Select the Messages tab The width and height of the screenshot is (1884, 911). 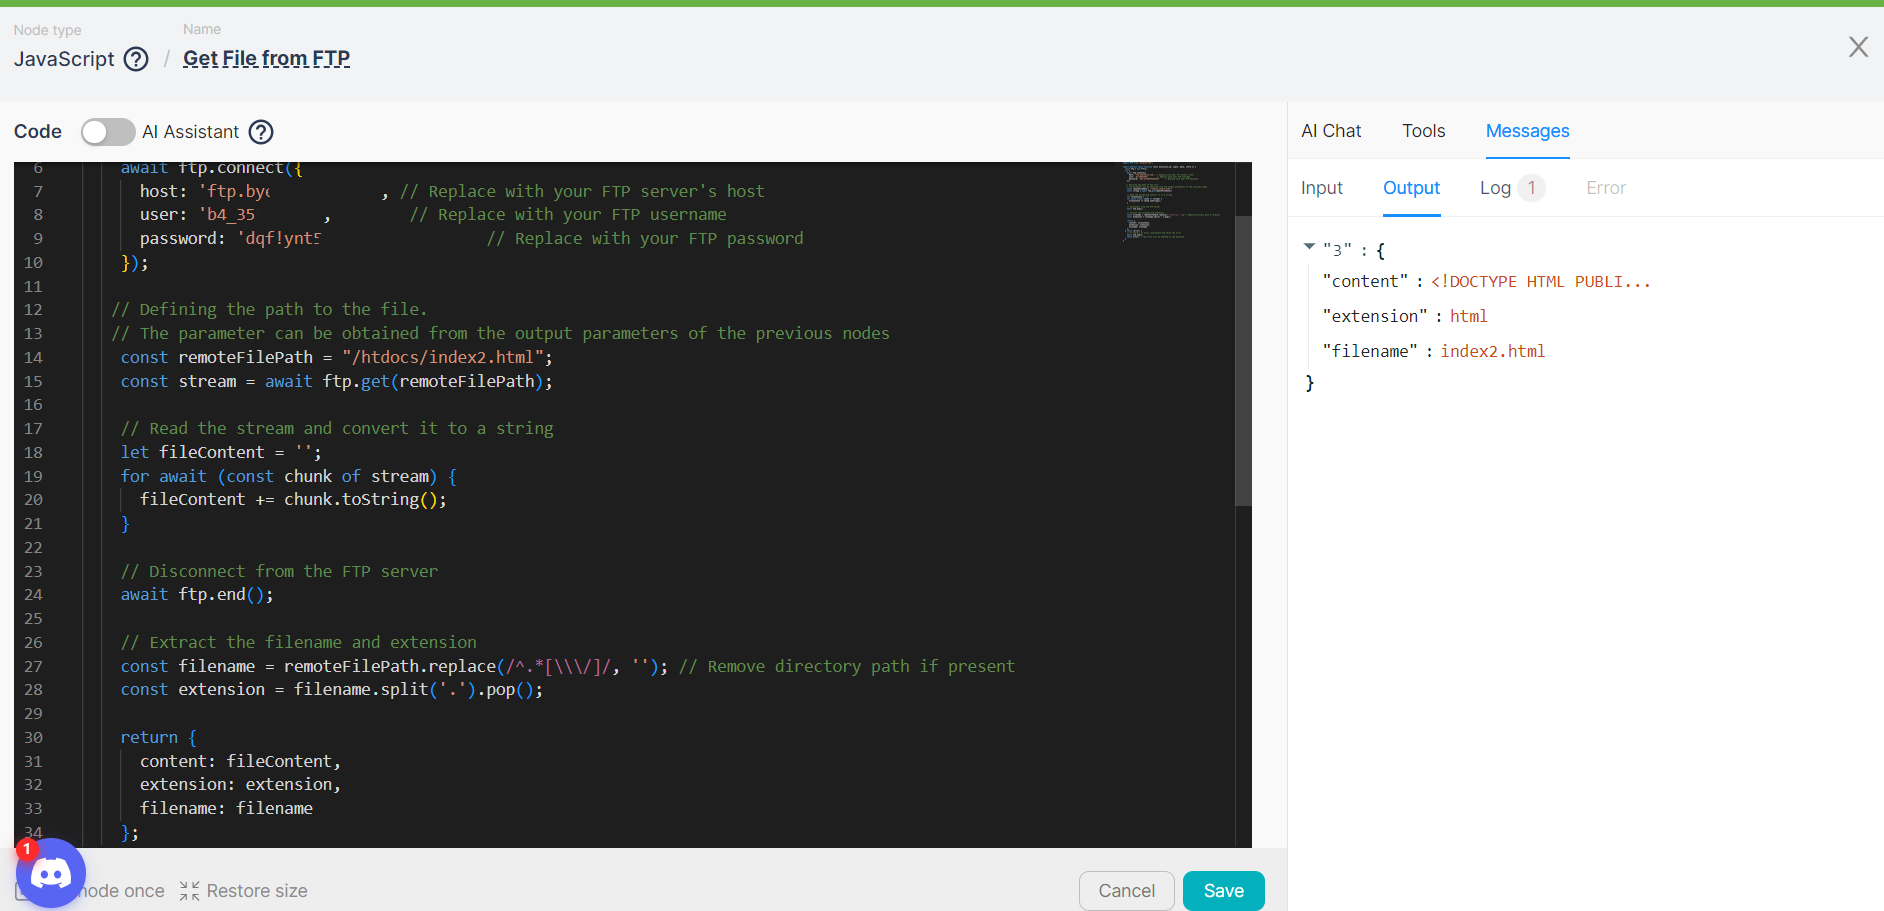coord(1527,131)
